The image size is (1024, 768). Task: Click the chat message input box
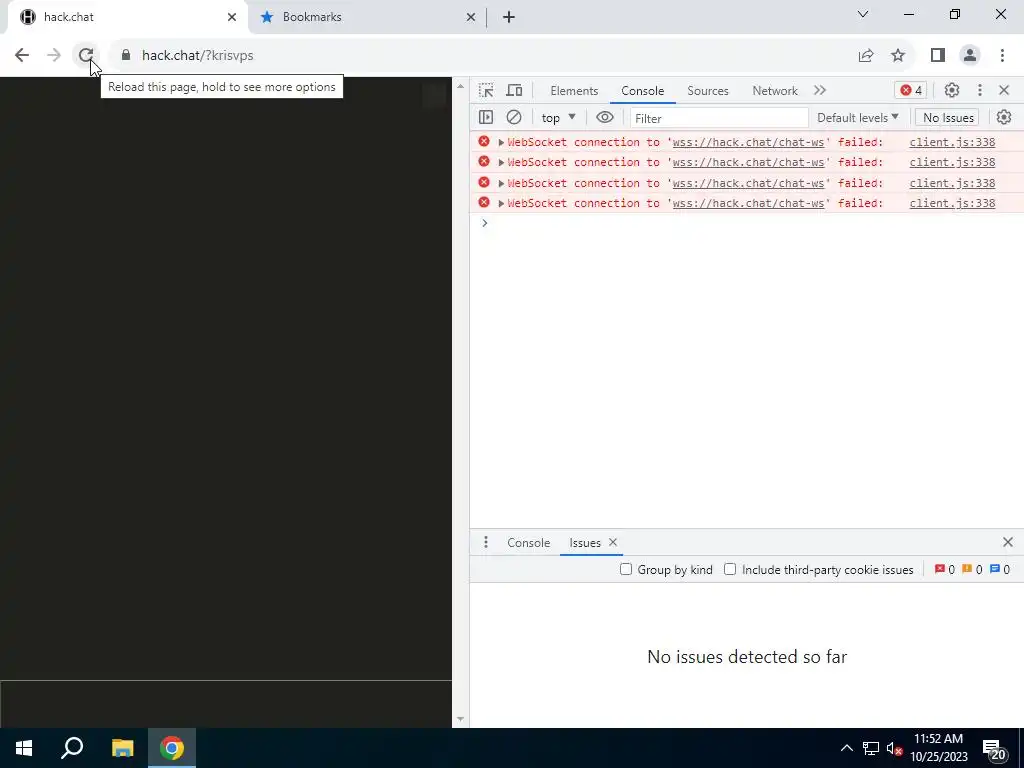coord(226,704)
